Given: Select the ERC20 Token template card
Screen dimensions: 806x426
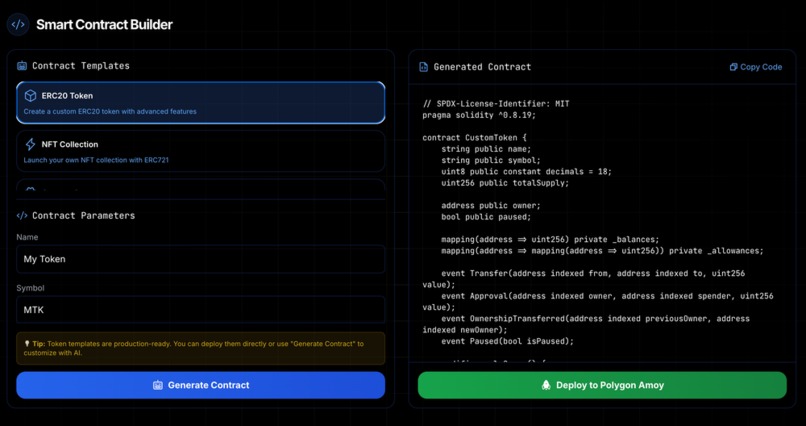Looking at the screenshot, I should [x=200, y=103].
